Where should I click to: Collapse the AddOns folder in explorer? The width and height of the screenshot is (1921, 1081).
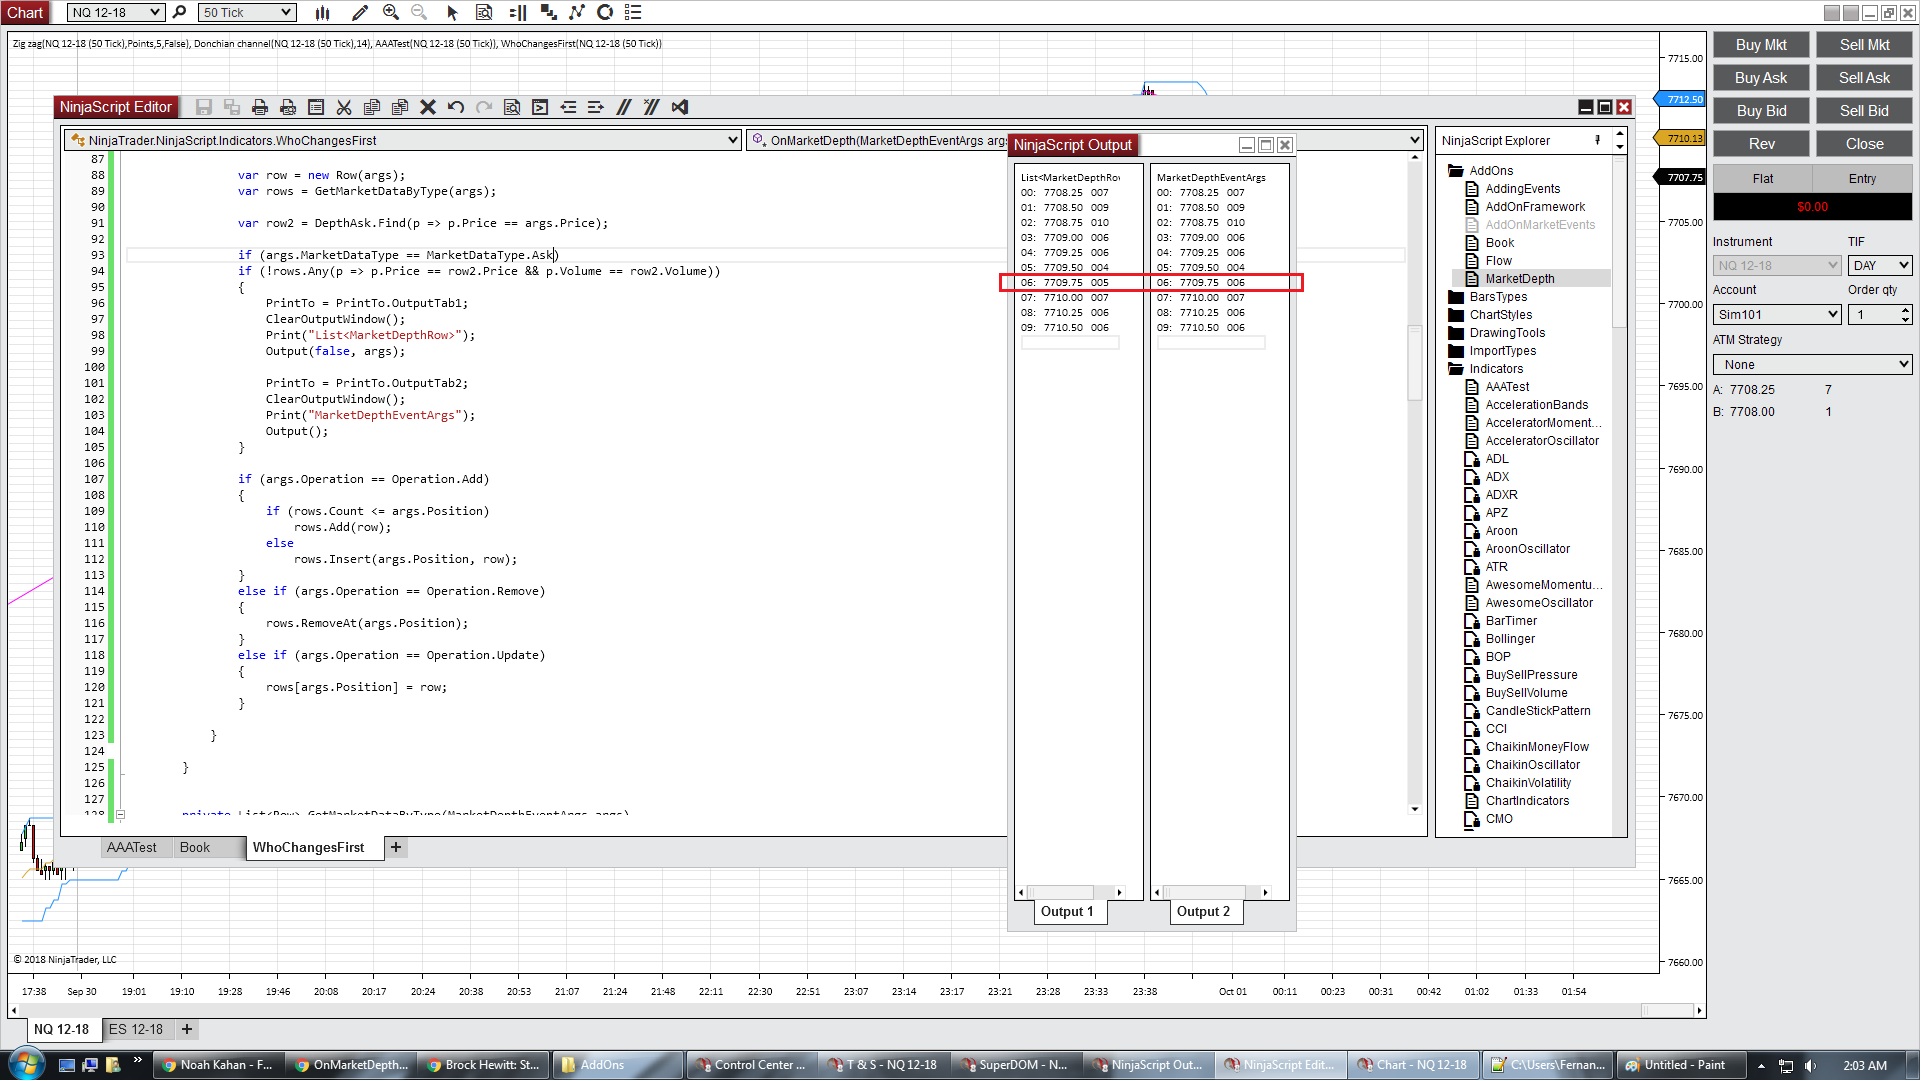click(1455, 171)
